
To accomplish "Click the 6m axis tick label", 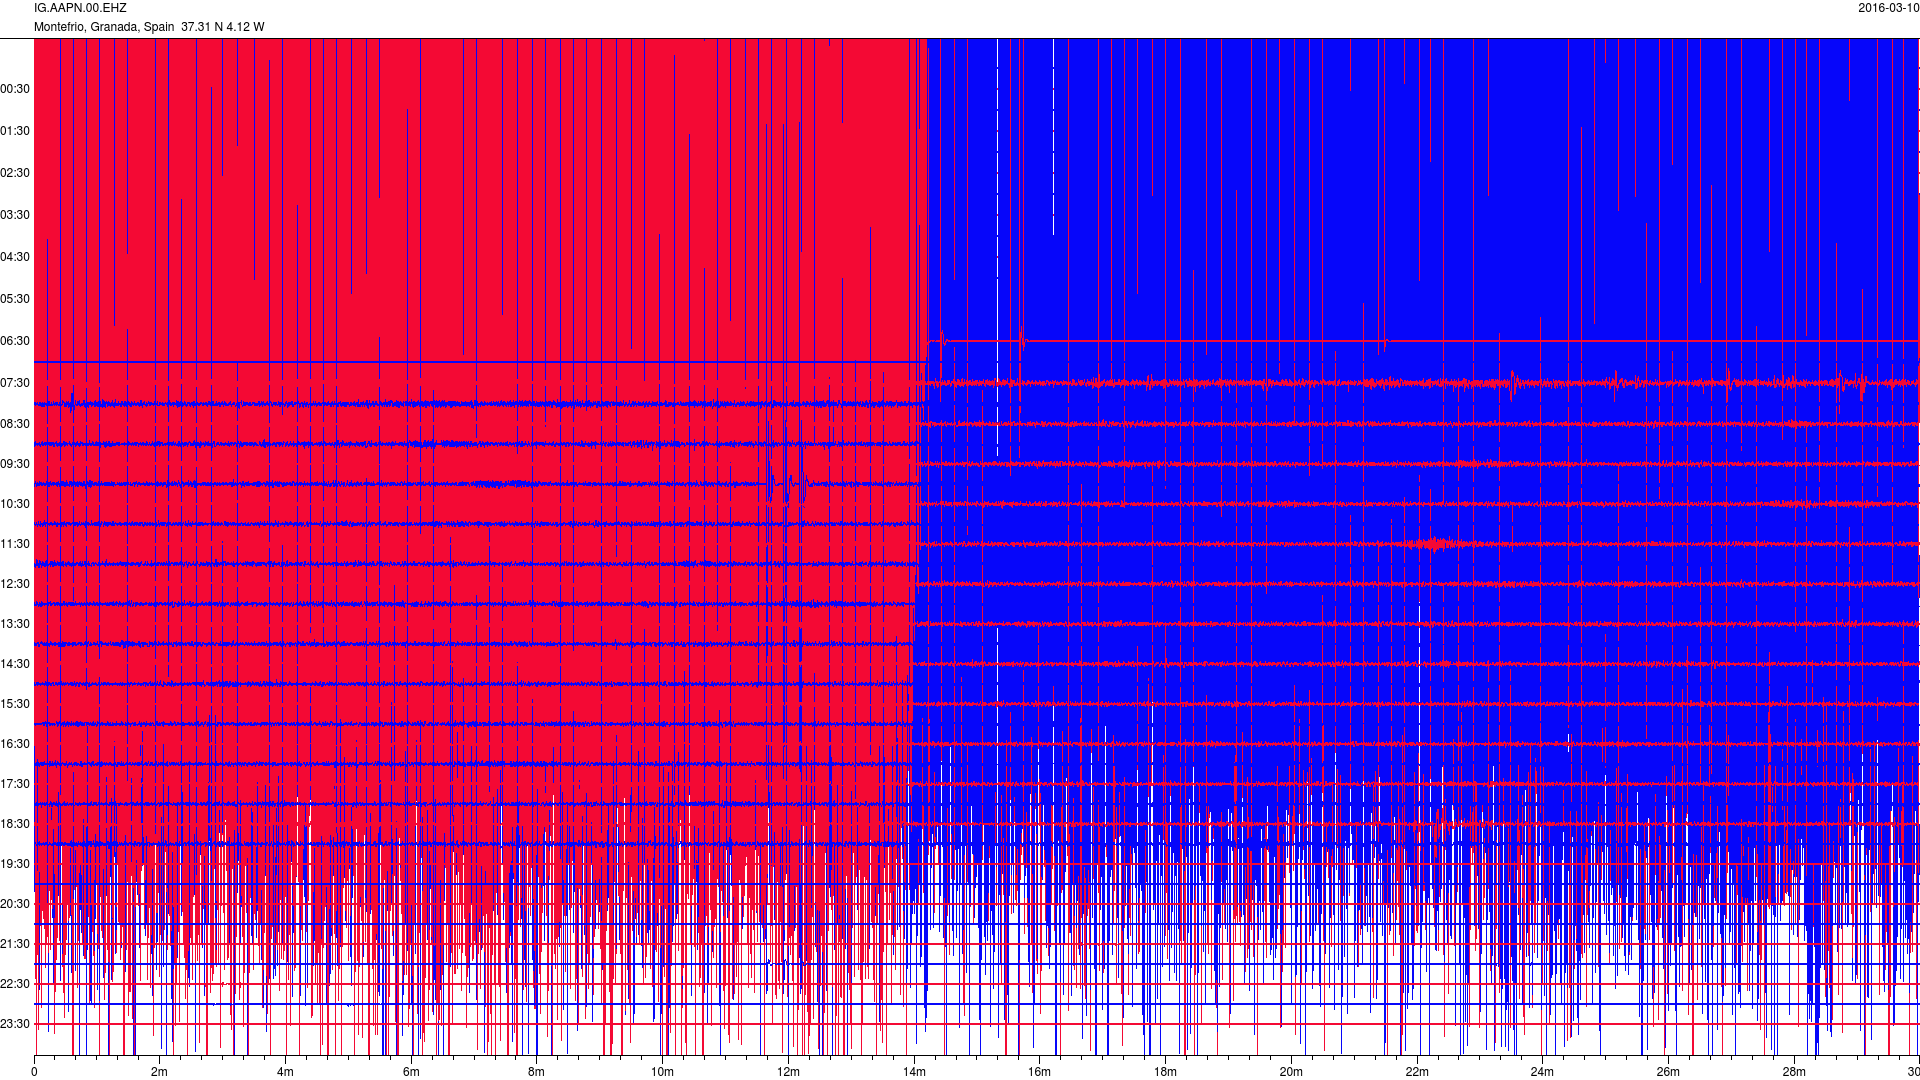I will point(411,1072).
